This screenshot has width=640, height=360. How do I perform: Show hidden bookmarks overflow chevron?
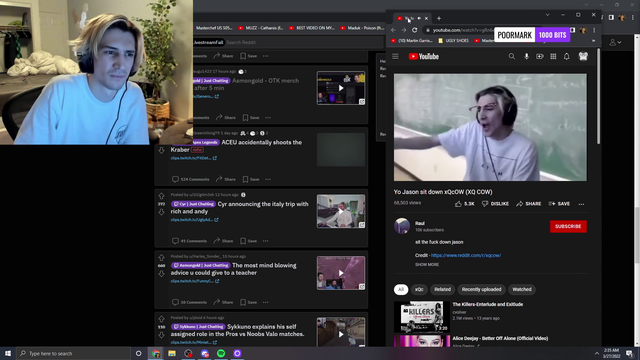(x=593, y=40)
